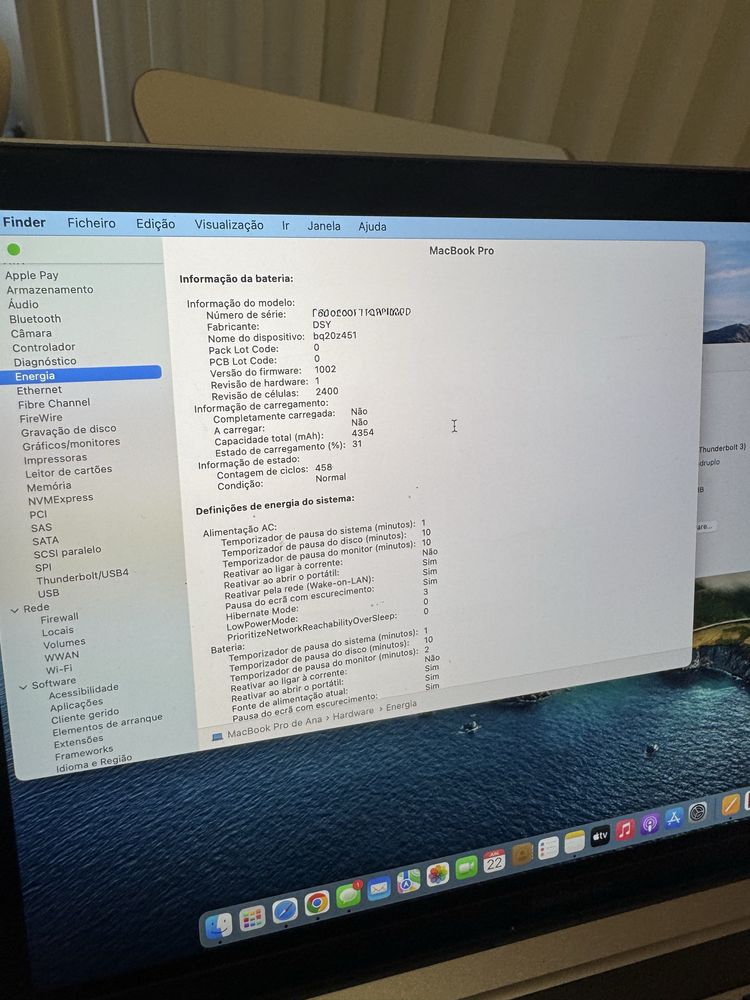Open Reminders app in the Dock
750x1000 pixels.
548,848
